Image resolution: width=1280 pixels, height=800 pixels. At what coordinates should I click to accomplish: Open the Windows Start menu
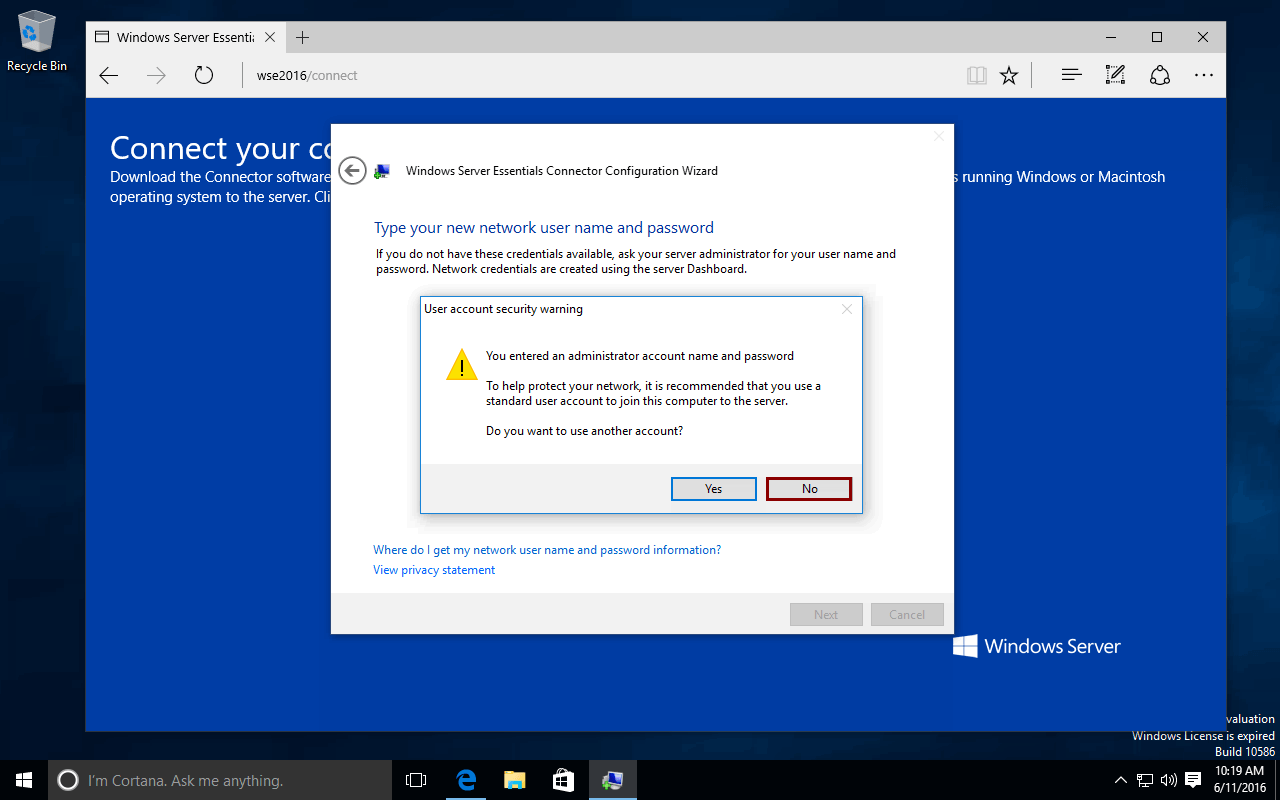tap(24, 780)
